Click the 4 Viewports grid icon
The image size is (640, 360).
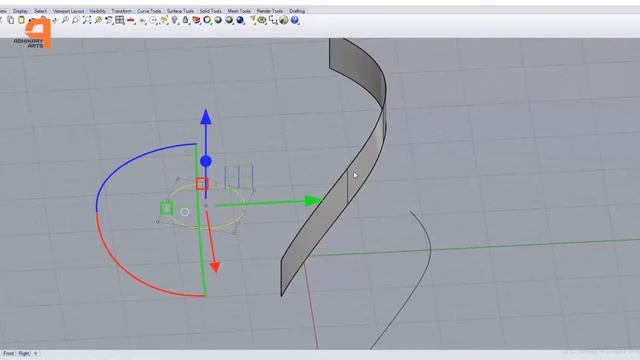(x=120, y=20)
